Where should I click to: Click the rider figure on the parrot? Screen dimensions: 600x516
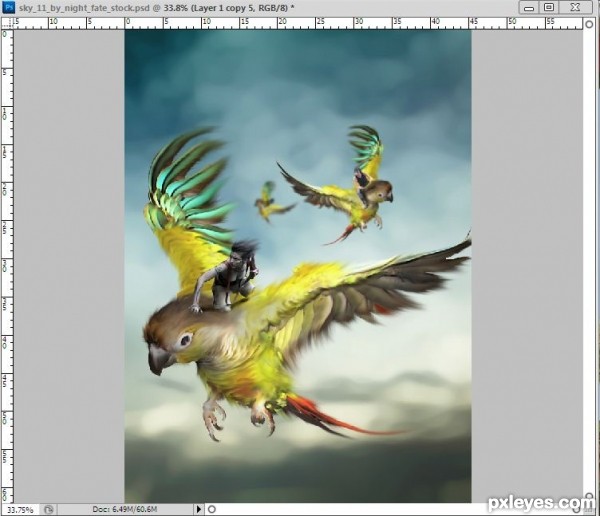(x=226, y=276)
